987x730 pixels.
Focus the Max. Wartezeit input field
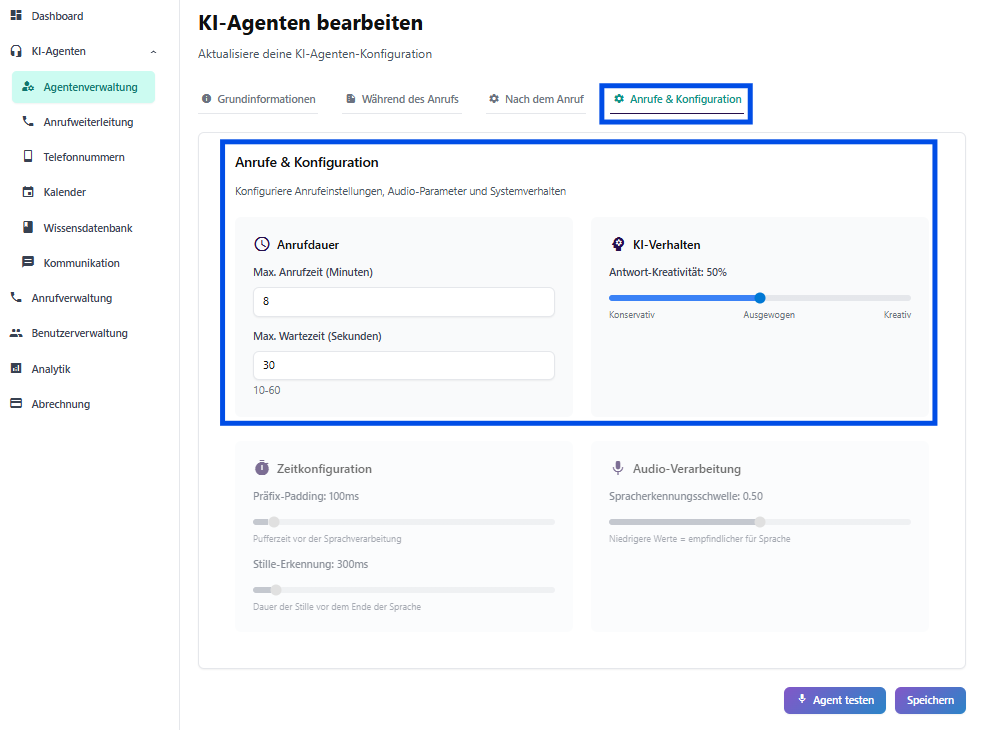[x=404, y=366]
